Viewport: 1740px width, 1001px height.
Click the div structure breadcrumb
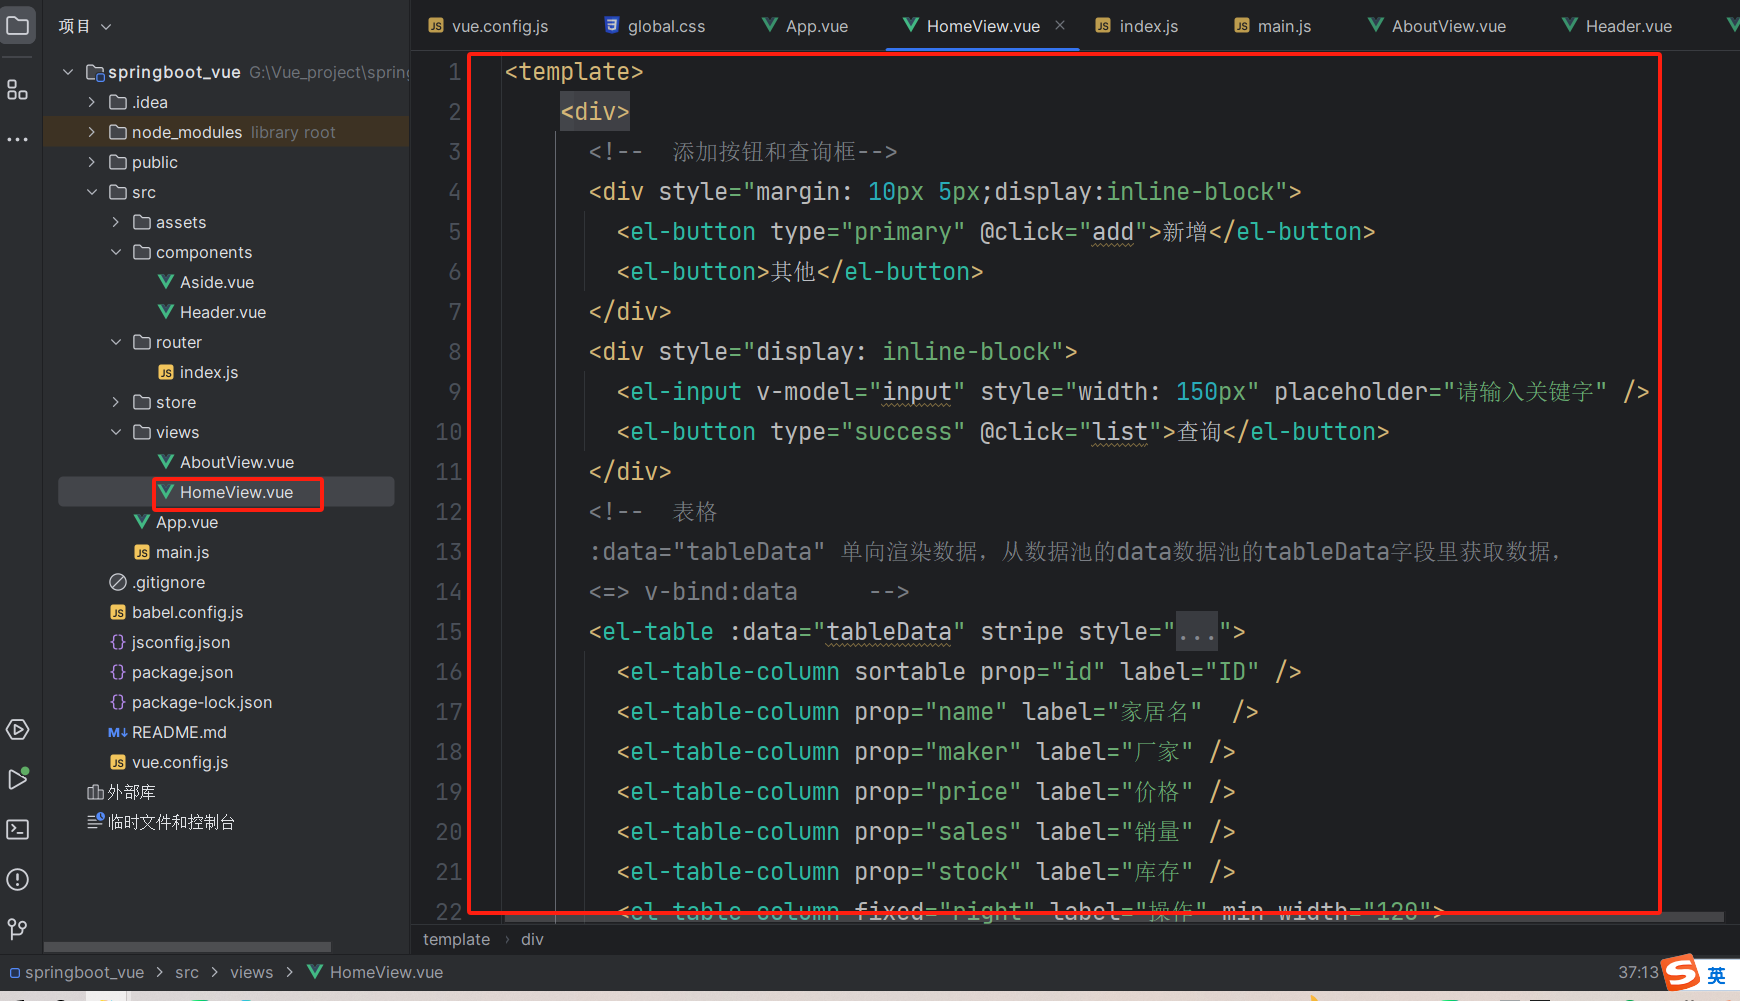[x=532, y=939]
